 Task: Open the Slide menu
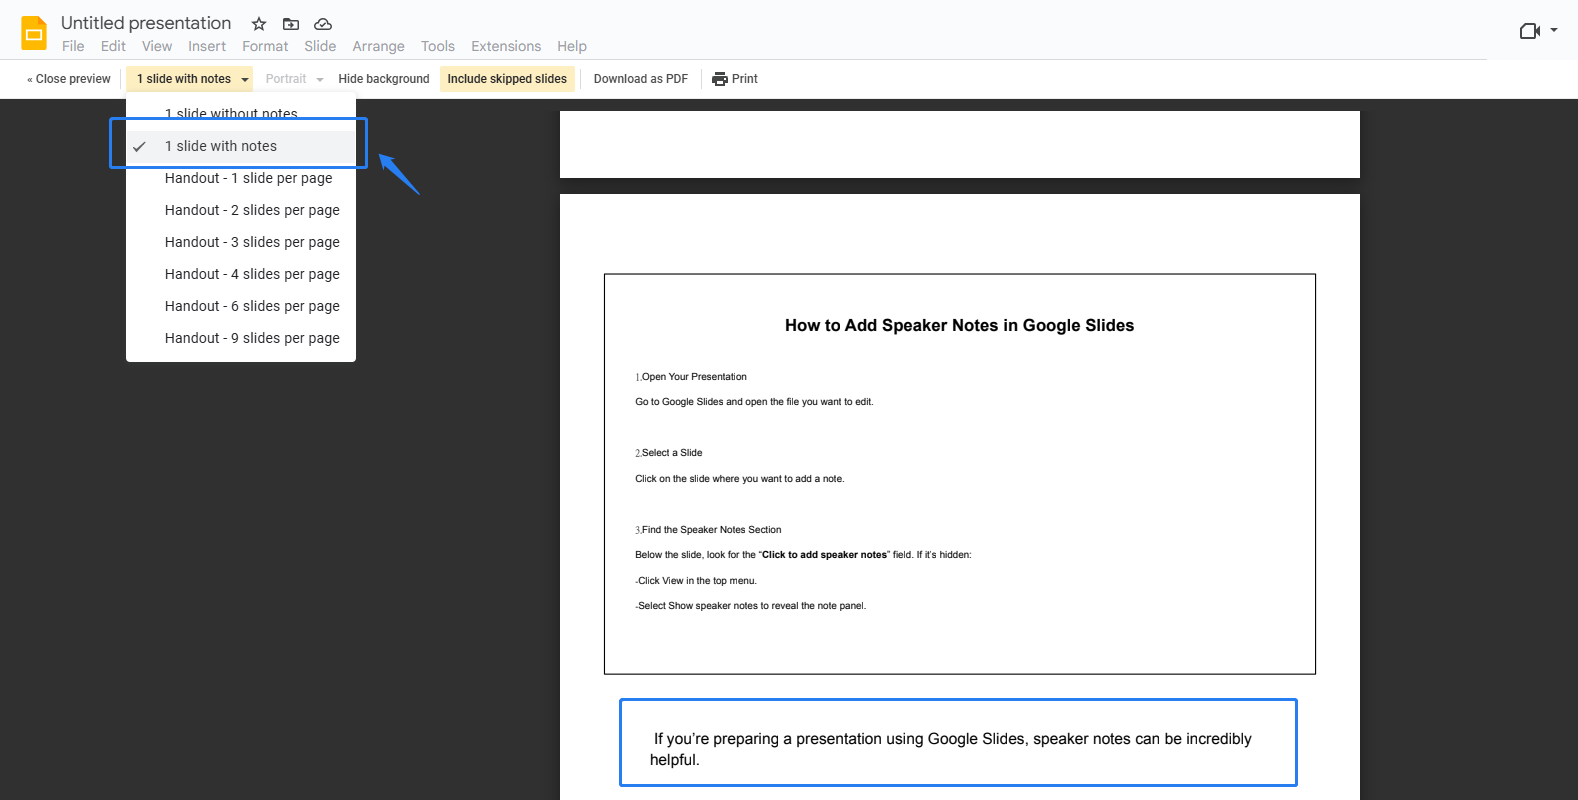[320, 46]
